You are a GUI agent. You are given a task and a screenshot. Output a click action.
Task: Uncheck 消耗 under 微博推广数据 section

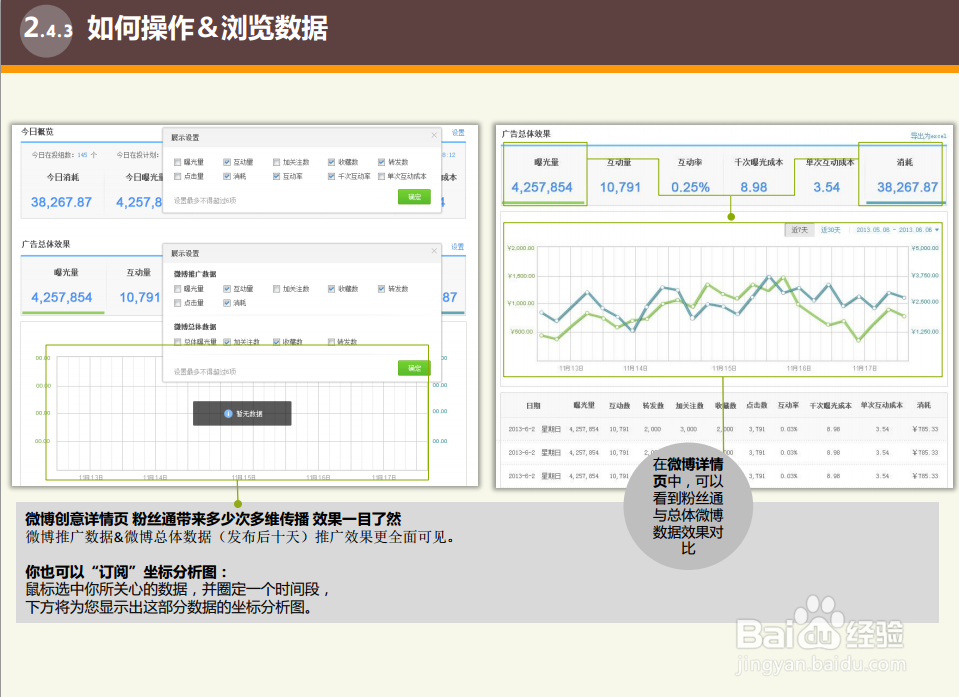click(x=227, y=303)
